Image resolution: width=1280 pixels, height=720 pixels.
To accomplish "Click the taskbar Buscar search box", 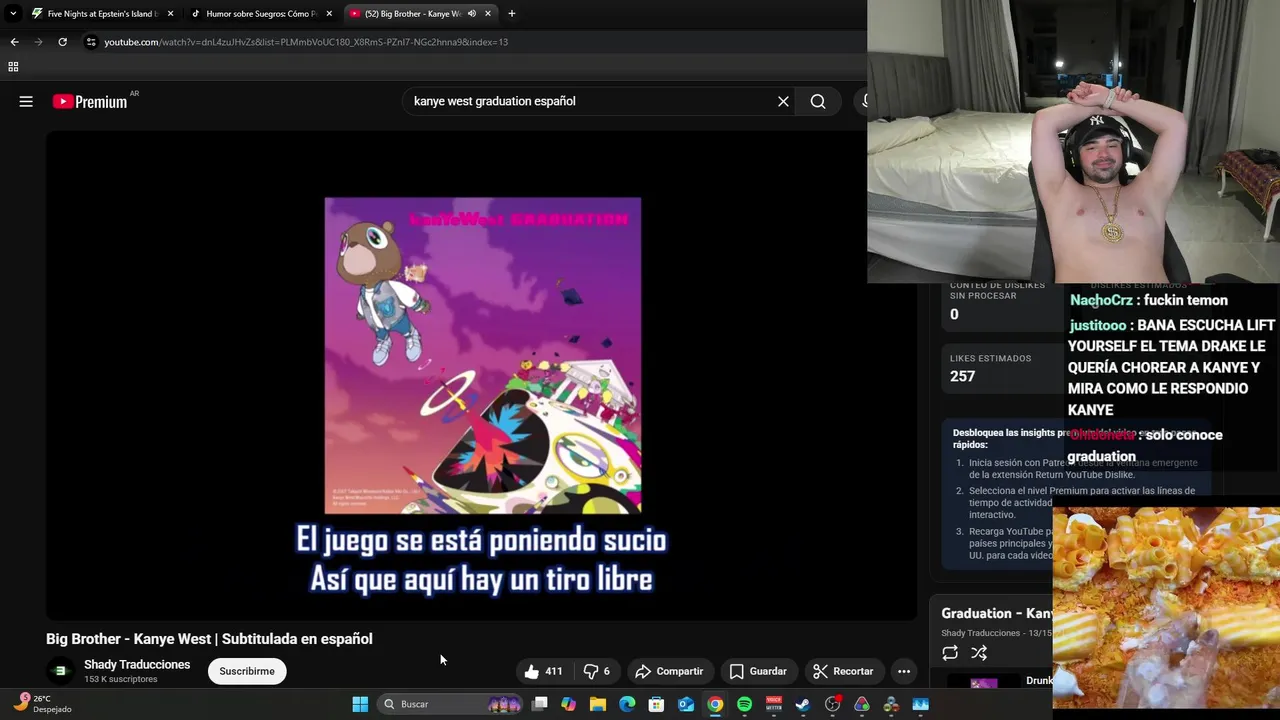I will [x=452, y=704].
